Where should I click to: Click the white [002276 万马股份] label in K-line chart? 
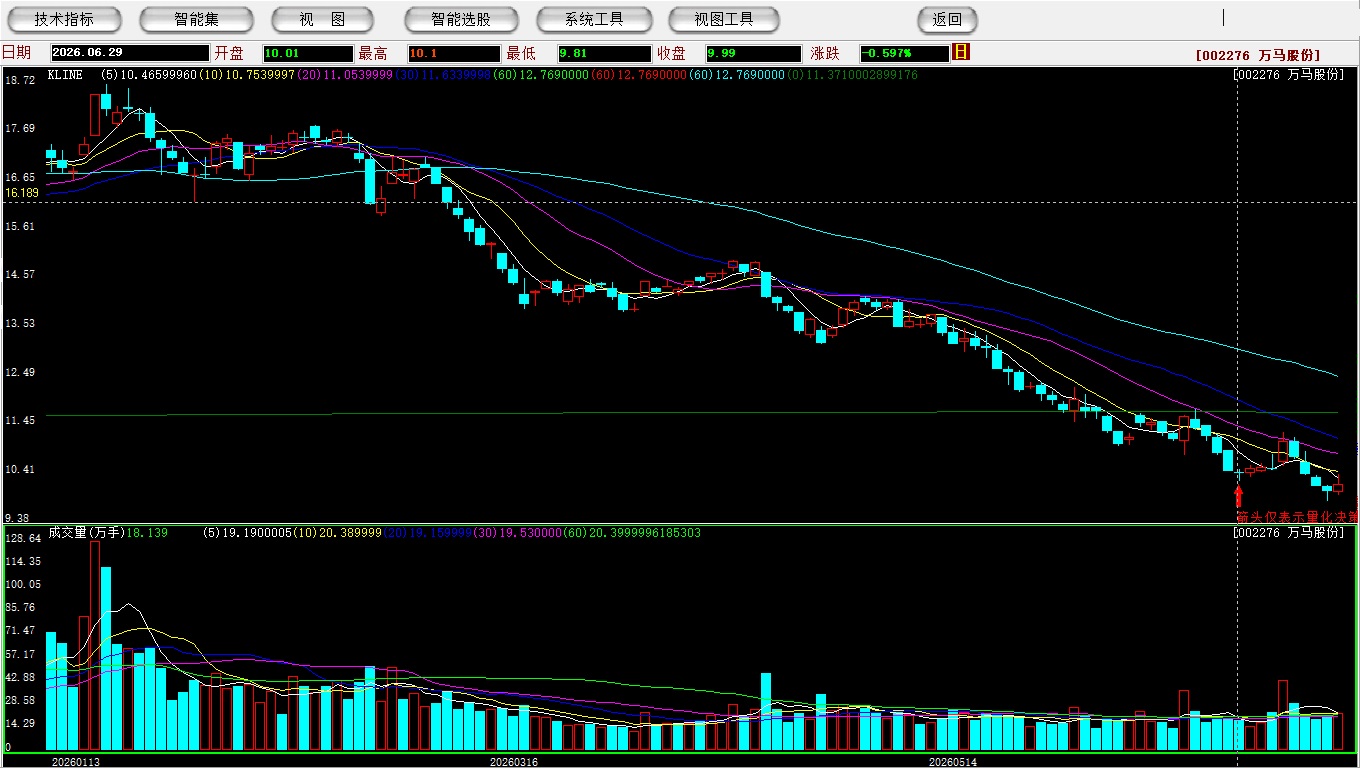pos(1288,75)
